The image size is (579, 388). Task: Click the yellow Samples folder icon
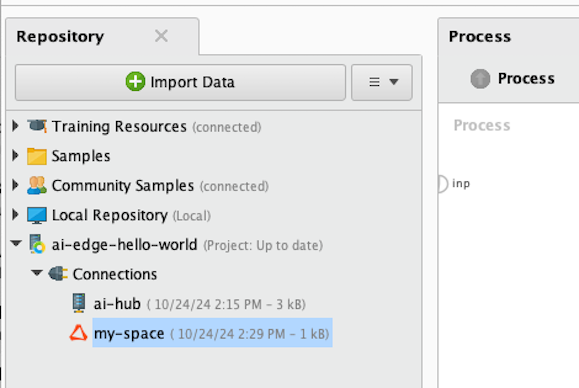37,156
